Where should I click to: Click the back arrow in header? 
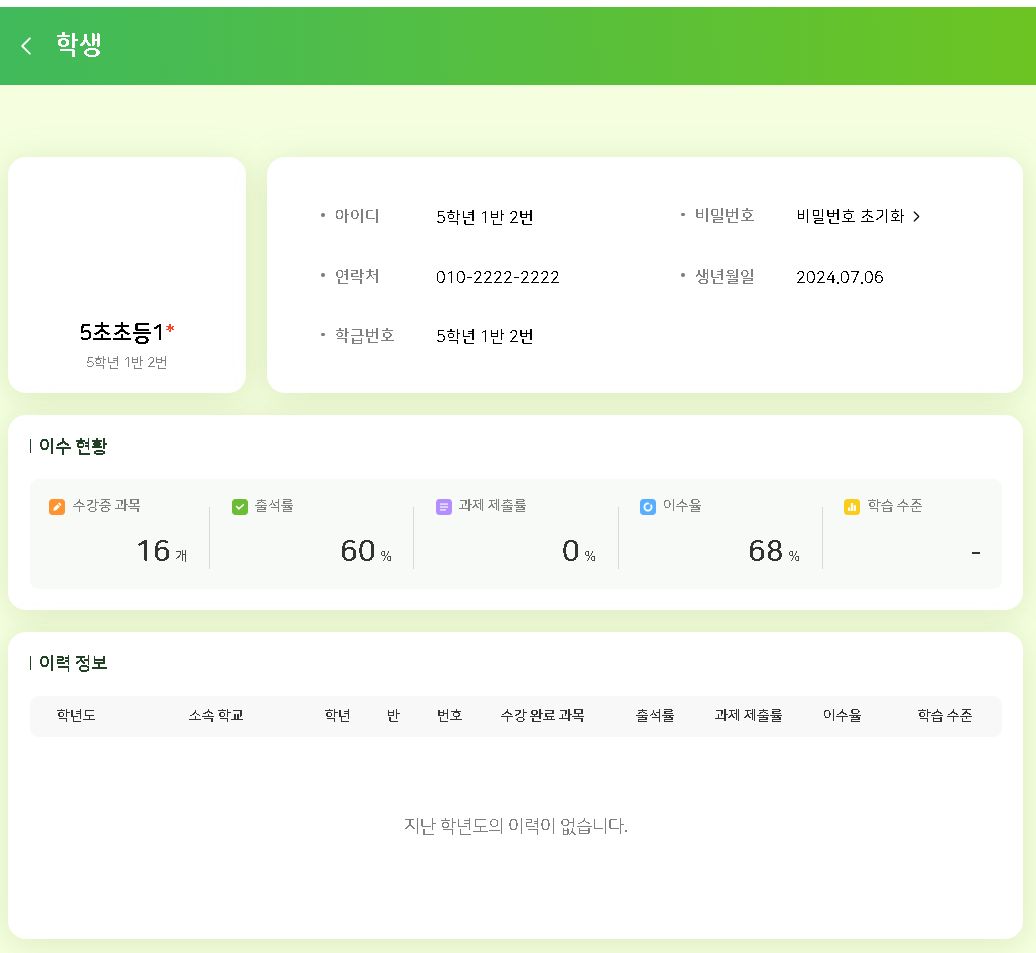(x=26, y=46)
